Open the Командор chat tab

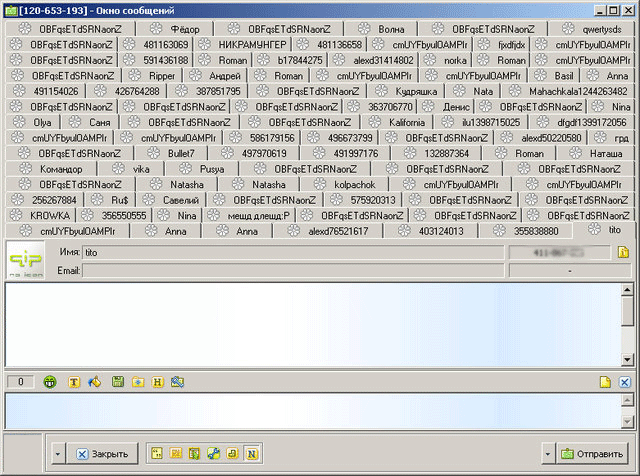[60, 169]
